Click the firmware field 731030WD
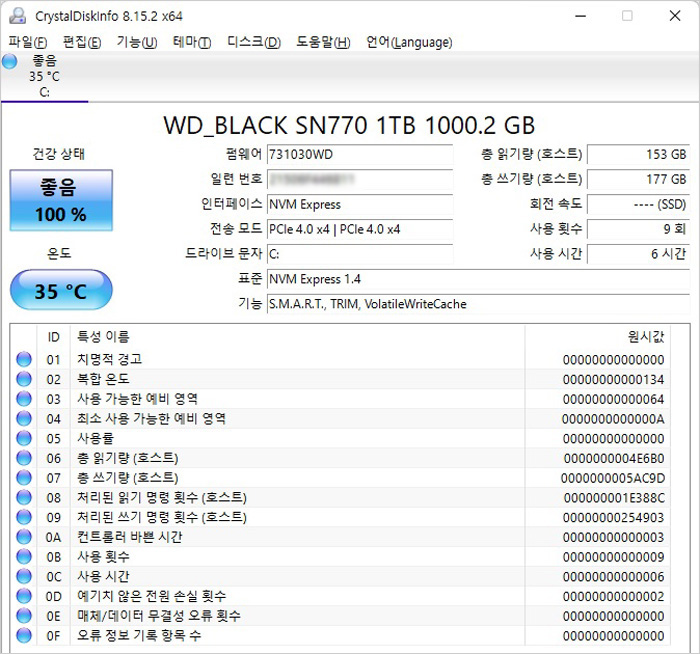 click(360, 155)
